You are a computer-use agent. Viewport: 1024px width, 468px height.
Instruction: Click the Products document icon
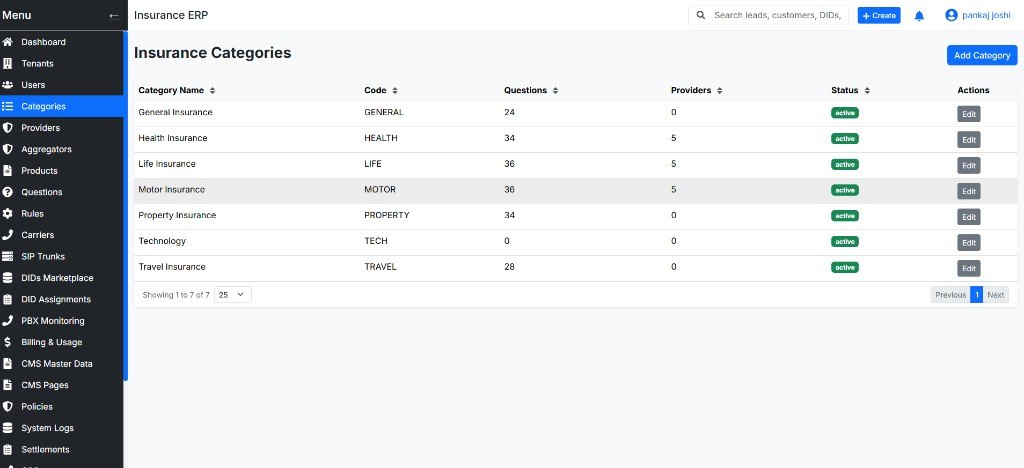point(8,170)
